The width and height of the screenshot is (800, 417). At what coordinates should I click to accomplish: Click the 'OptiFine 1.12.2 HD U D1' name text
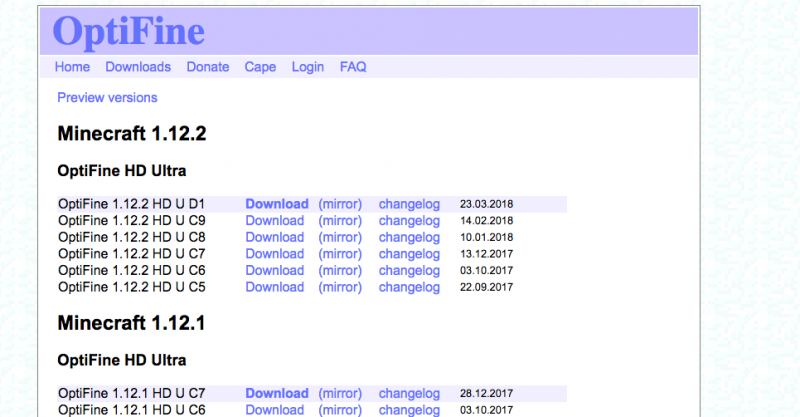131,204
